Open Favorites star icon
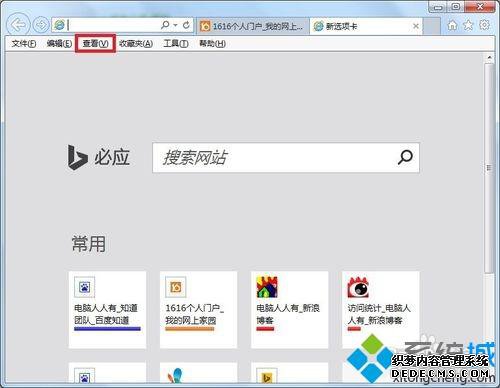This screenshot has width=500, height=388. coord(468,25)
